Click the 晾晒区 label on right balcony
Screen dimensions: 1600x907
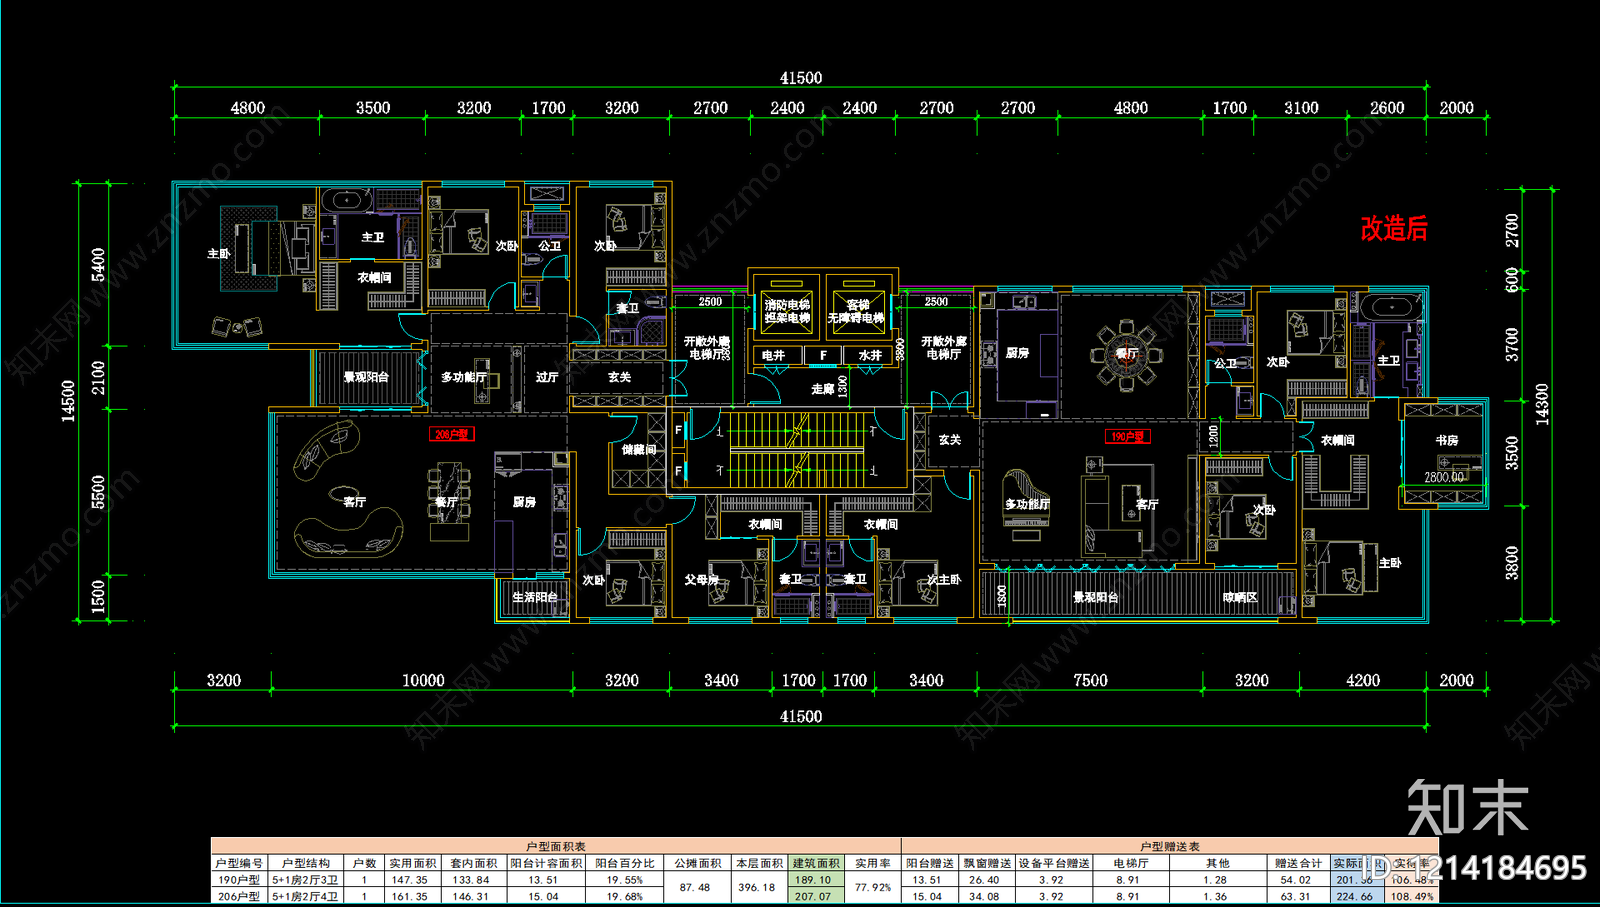pos(1239,597)
